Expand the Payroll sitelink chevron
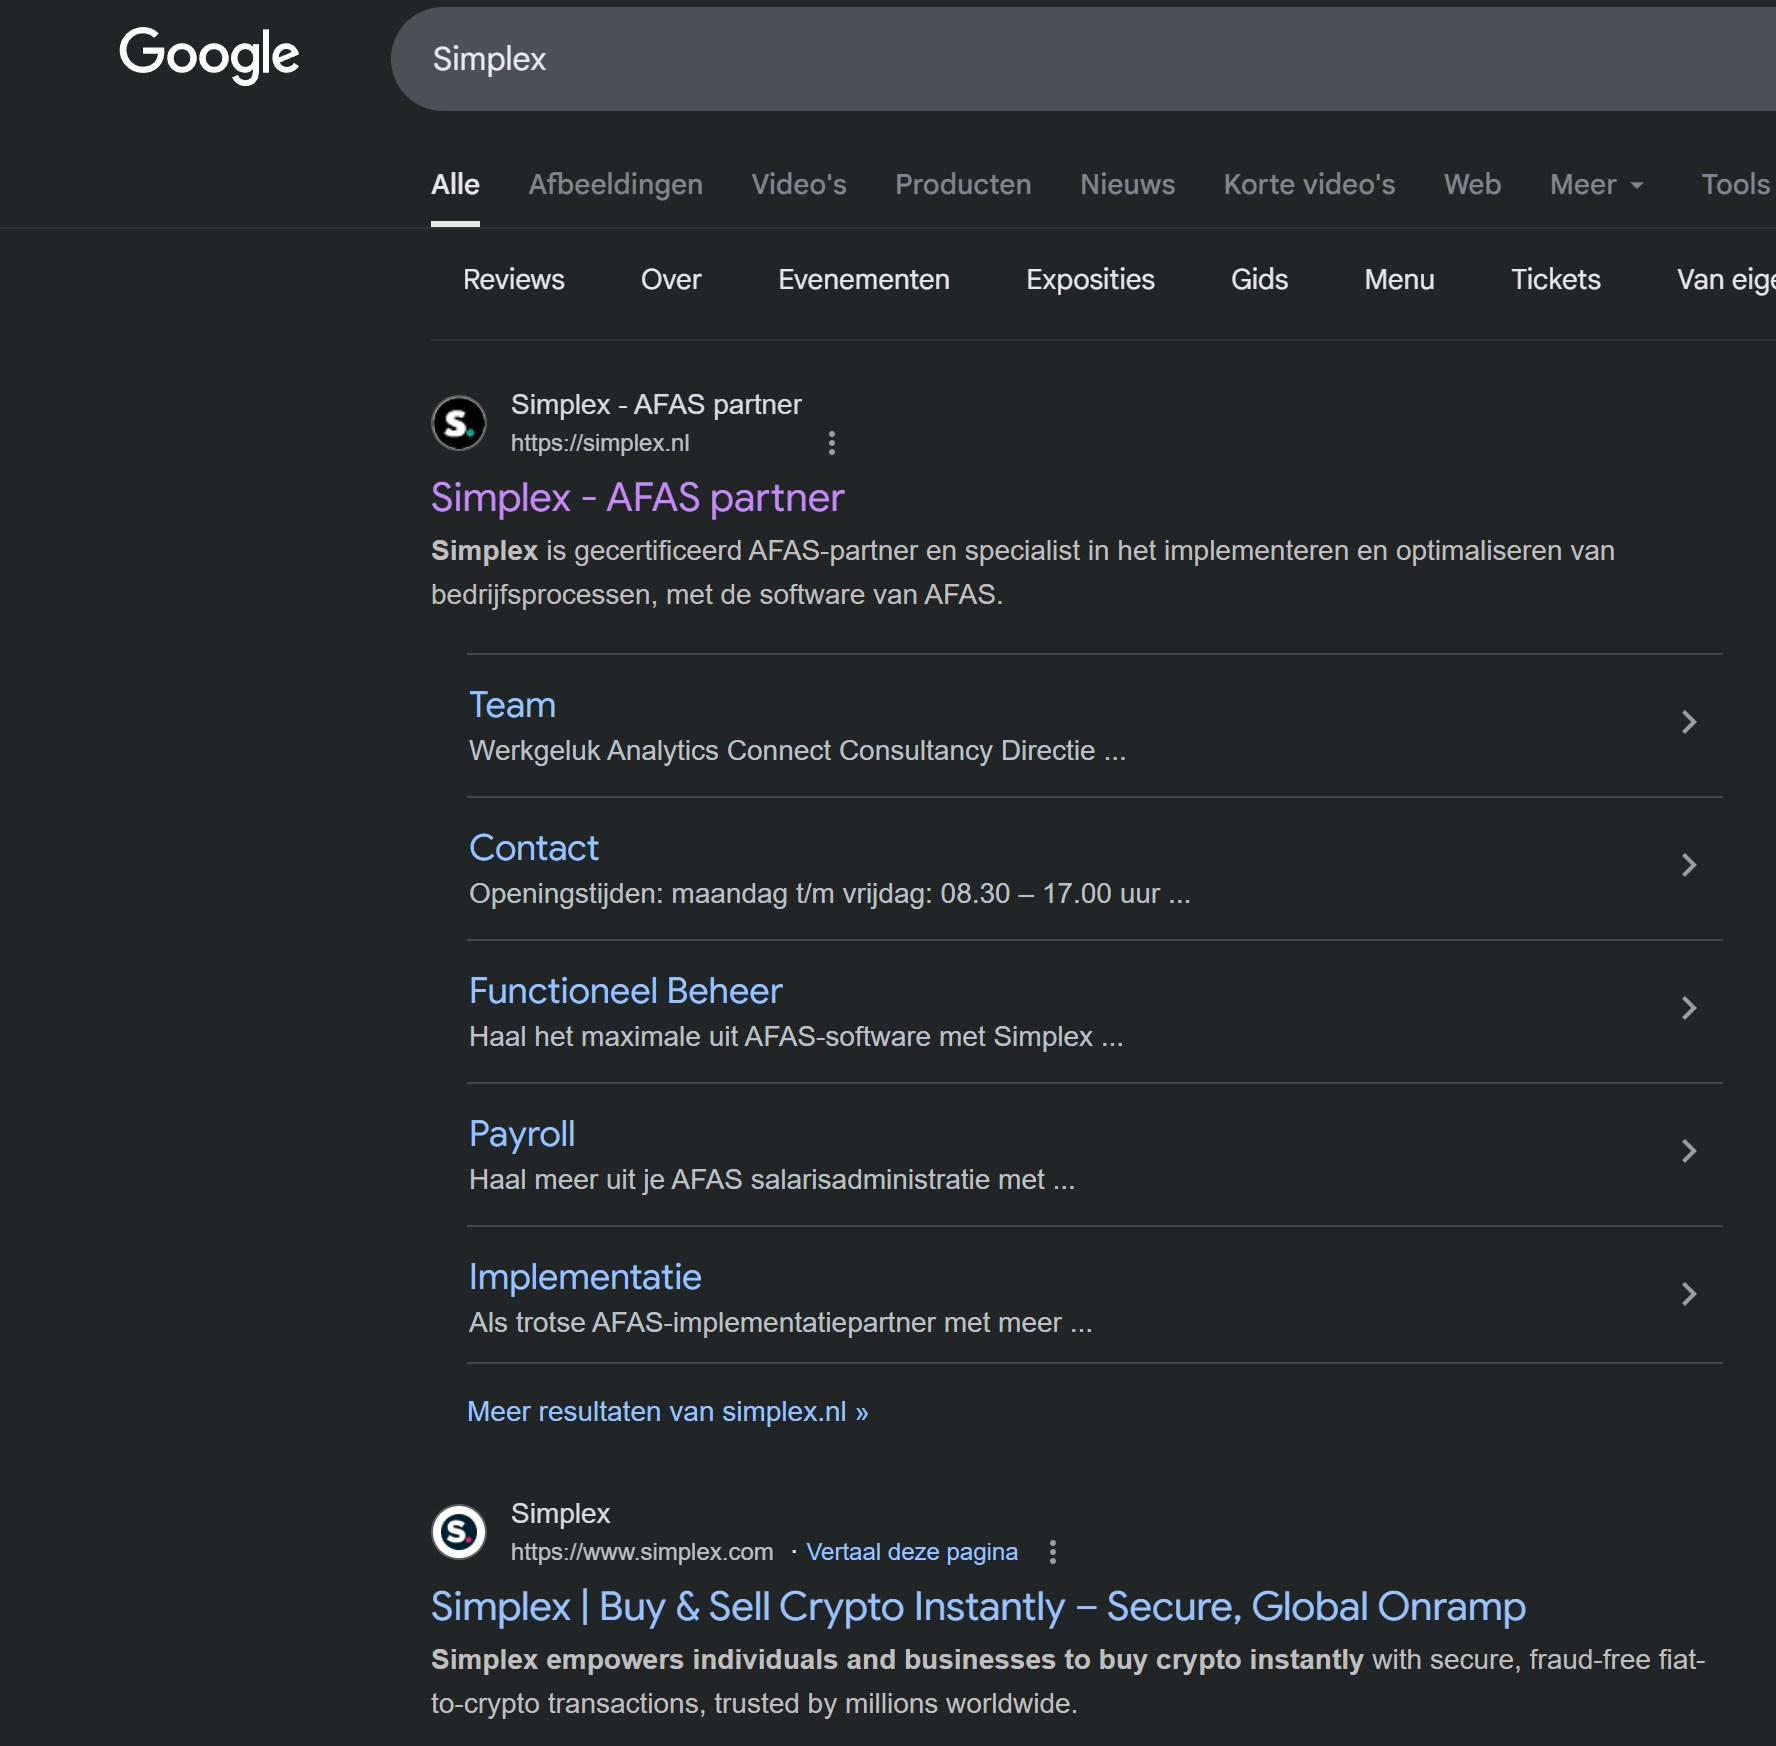This screenshot has height=1746, width=1776. tap(1688, 1151)
